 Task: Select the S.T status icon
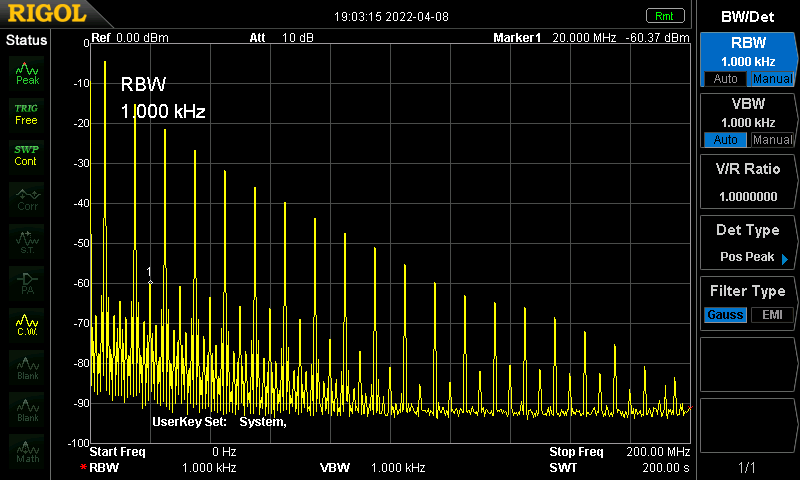[x=27, y=240]
